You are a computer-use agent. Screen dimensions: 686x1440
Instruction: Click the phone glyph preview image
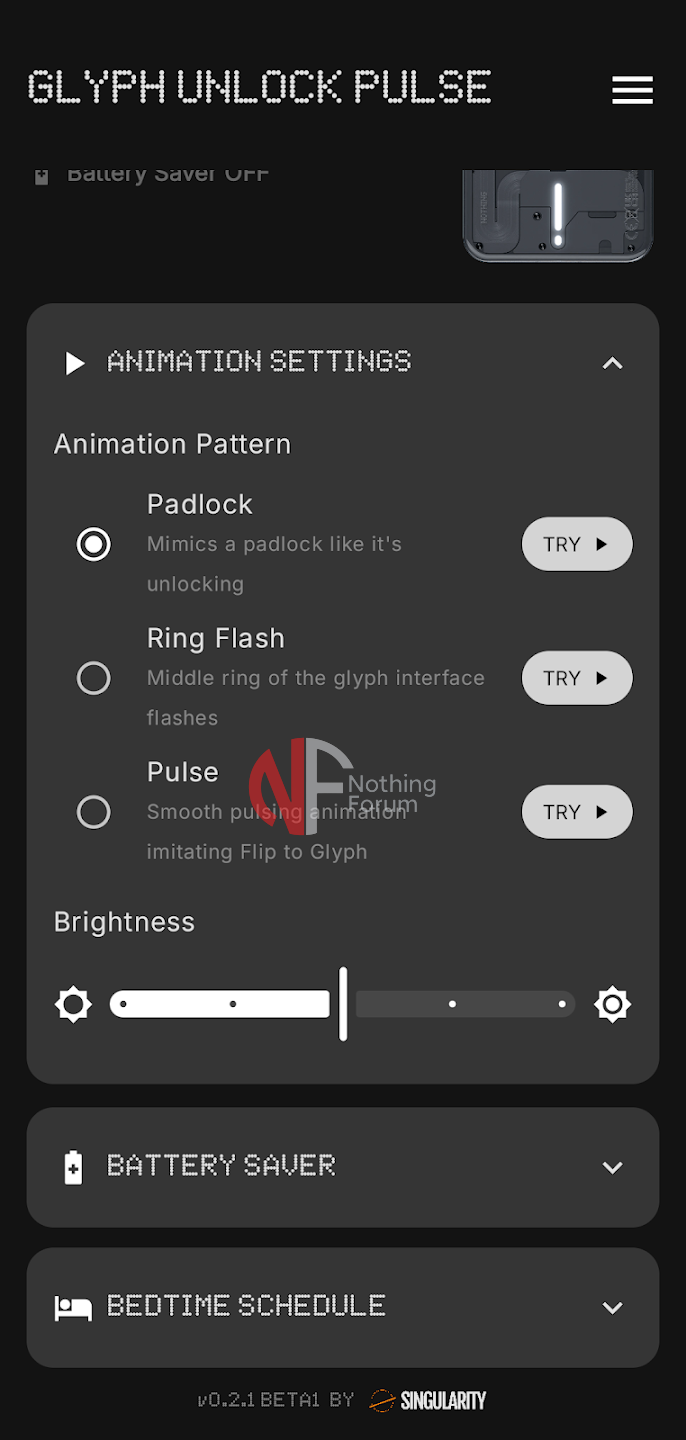coord(557,215)
